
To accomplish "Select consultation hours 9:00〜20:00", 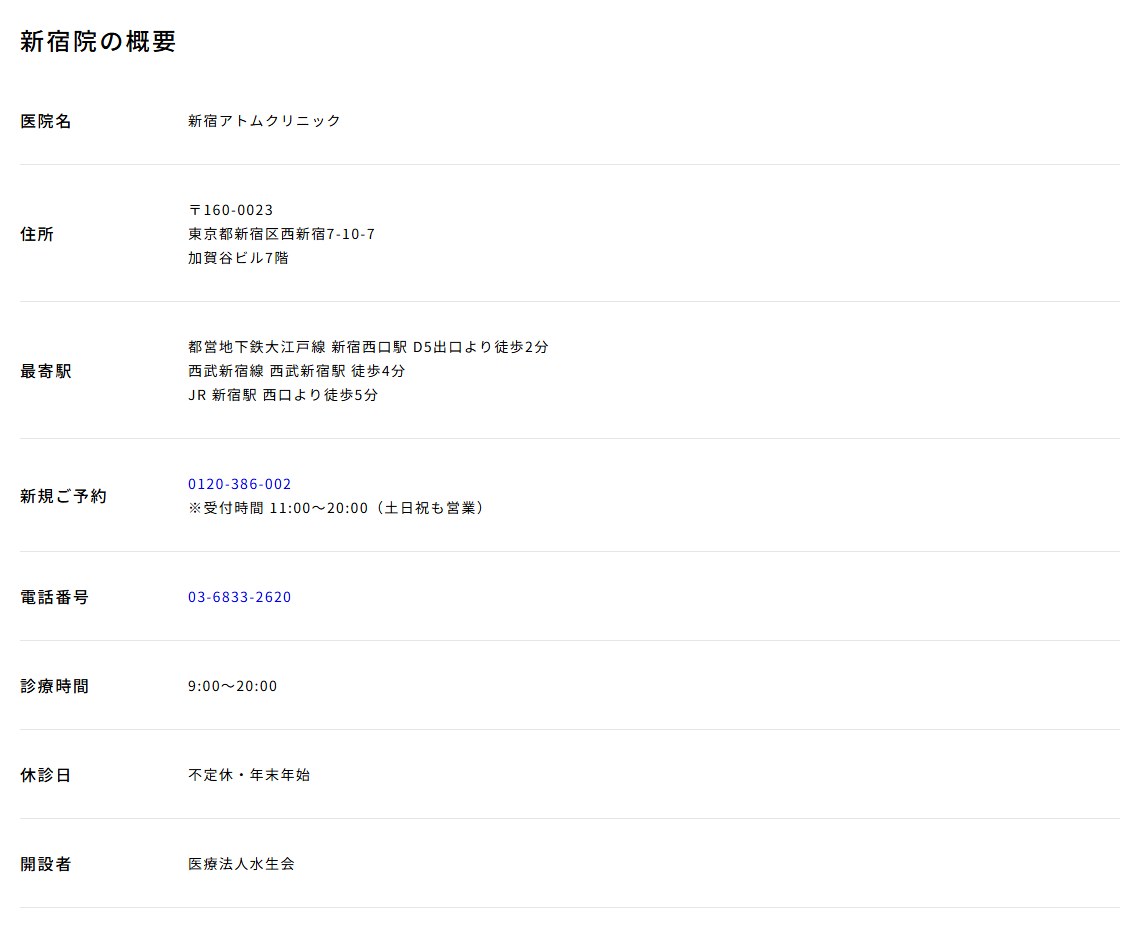I will coord(233,687).
